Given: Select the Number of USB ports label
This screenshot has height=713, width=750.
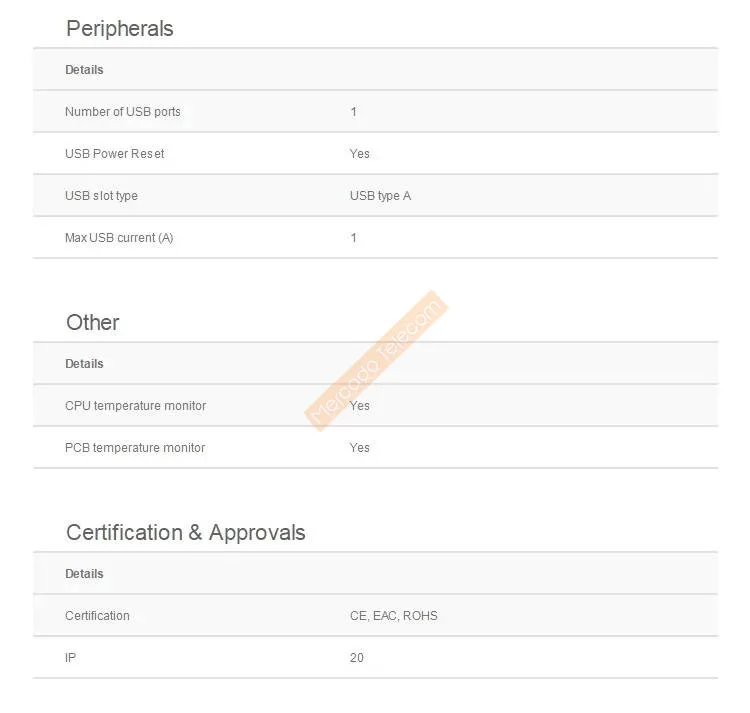Looking at the screenshot, I should point(123,112).
